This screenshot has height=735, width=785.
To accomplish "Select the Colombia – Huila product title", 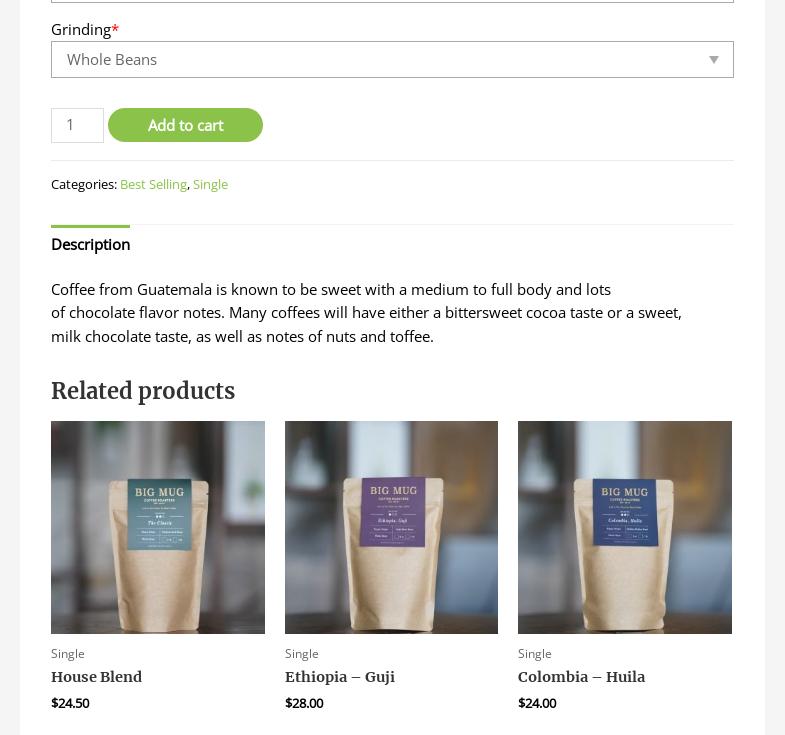I will click(581, 677).
